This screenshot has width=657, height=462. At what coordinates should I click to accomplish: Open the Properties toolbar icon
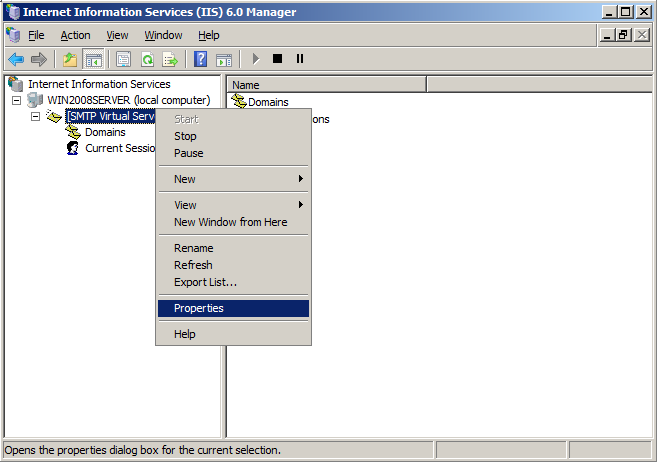click(x=123, y=59)
